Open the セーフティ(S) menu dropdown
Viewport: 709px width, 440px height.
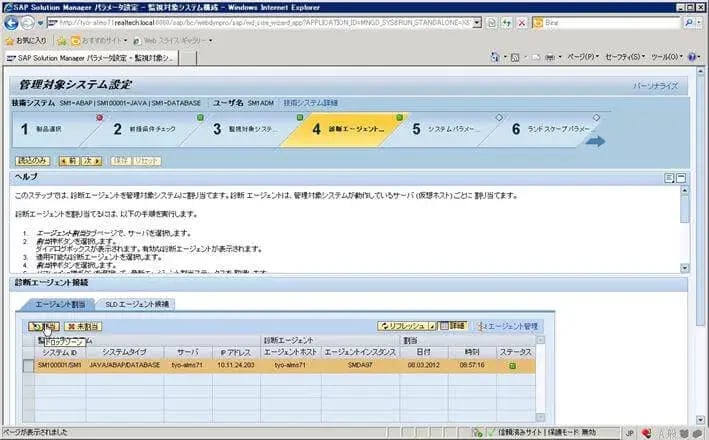625,57
